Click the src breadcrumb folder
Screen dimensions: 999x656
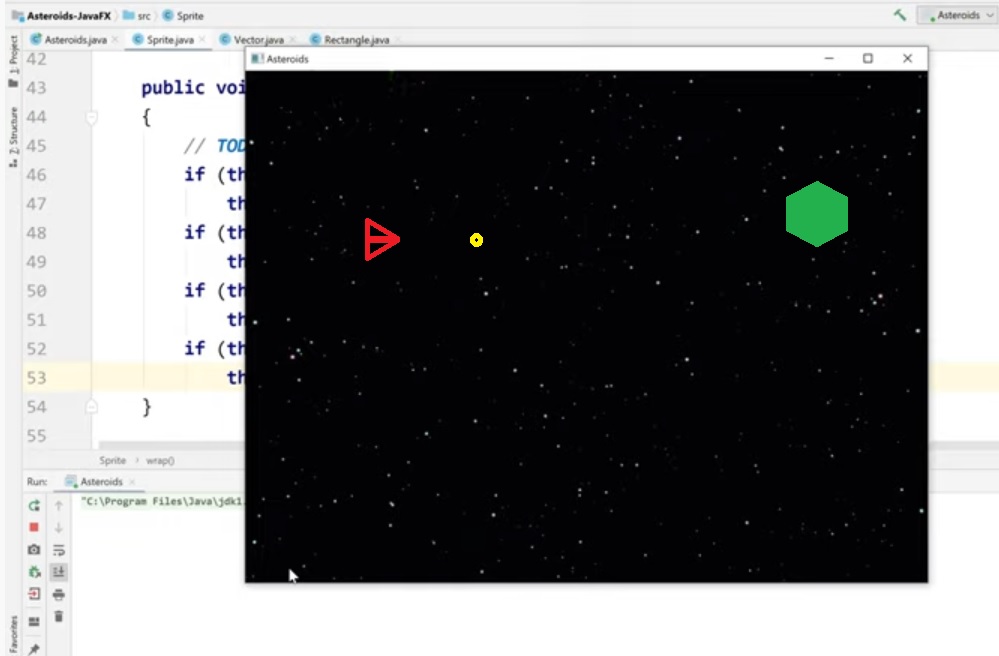click(143, 15)
